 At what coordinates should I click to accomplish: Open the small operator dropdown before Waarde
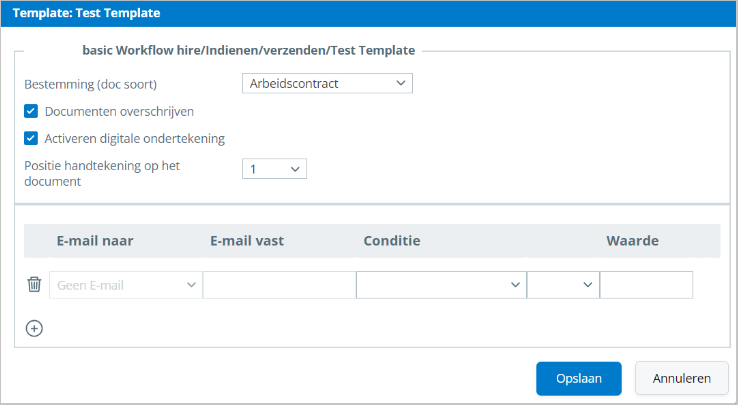pos(563,285)
